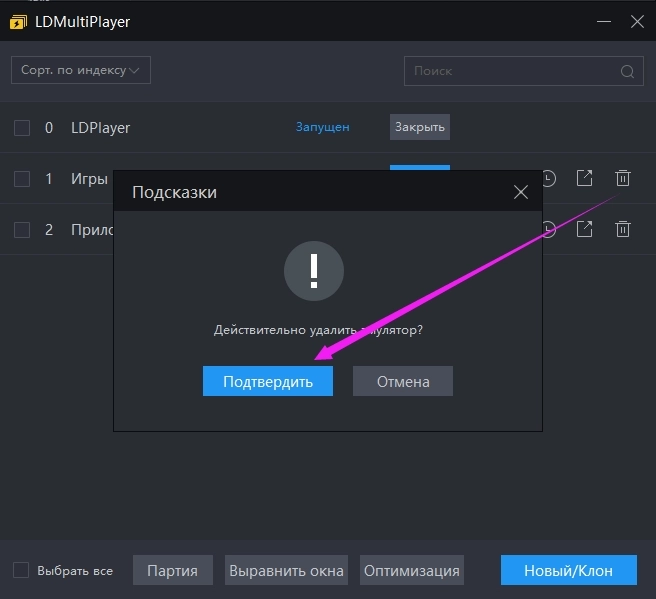This screenshot has height=599, width=656.
Task: Tick the checkbox for emulator row 2
Action: [x=22, y=230]
